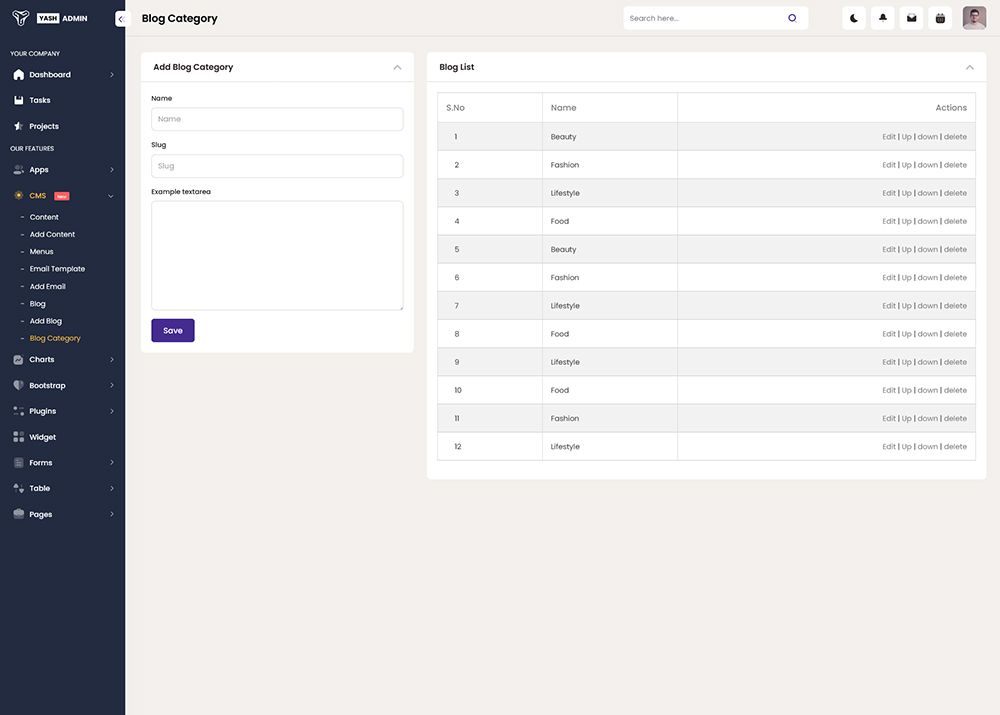1000x715 pixels.
Task: Click the Save button
Action: [x=173, y=330]
